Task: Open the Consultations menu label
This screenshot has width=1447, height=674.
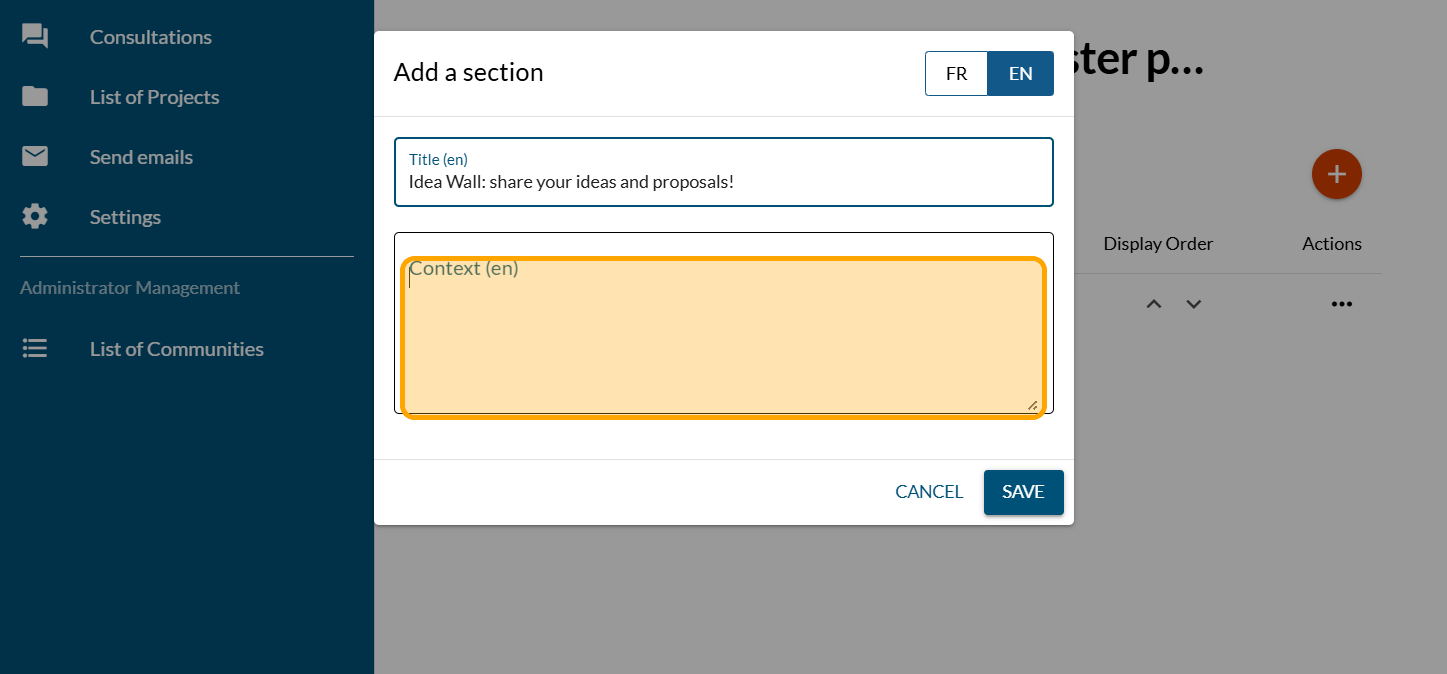Action: [151, 37]
